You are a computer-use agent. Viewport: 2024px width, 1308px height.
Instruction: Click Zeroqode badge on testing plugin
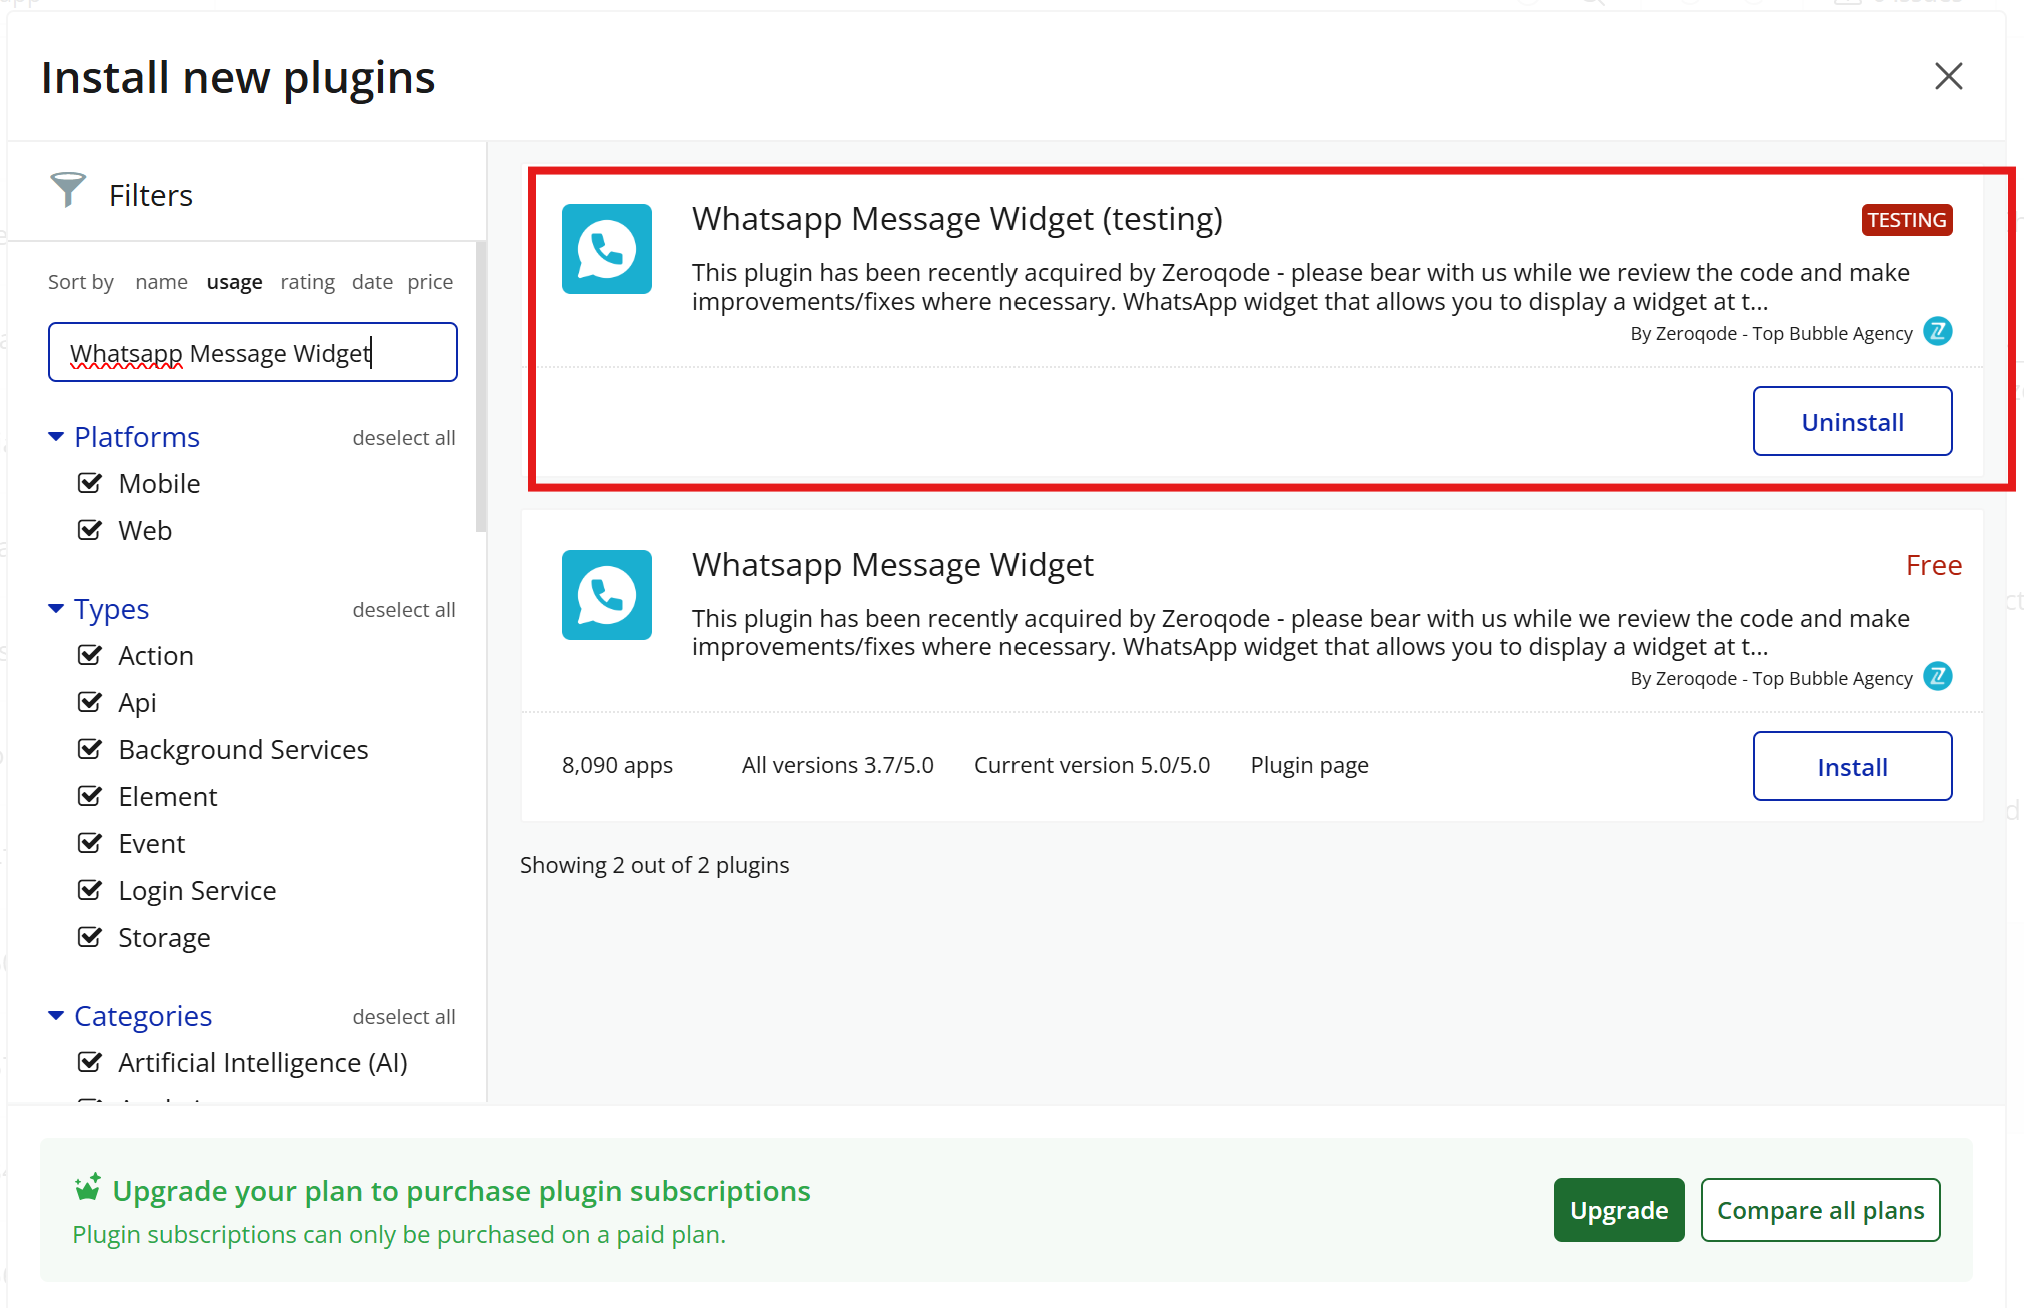point(1937,332)
